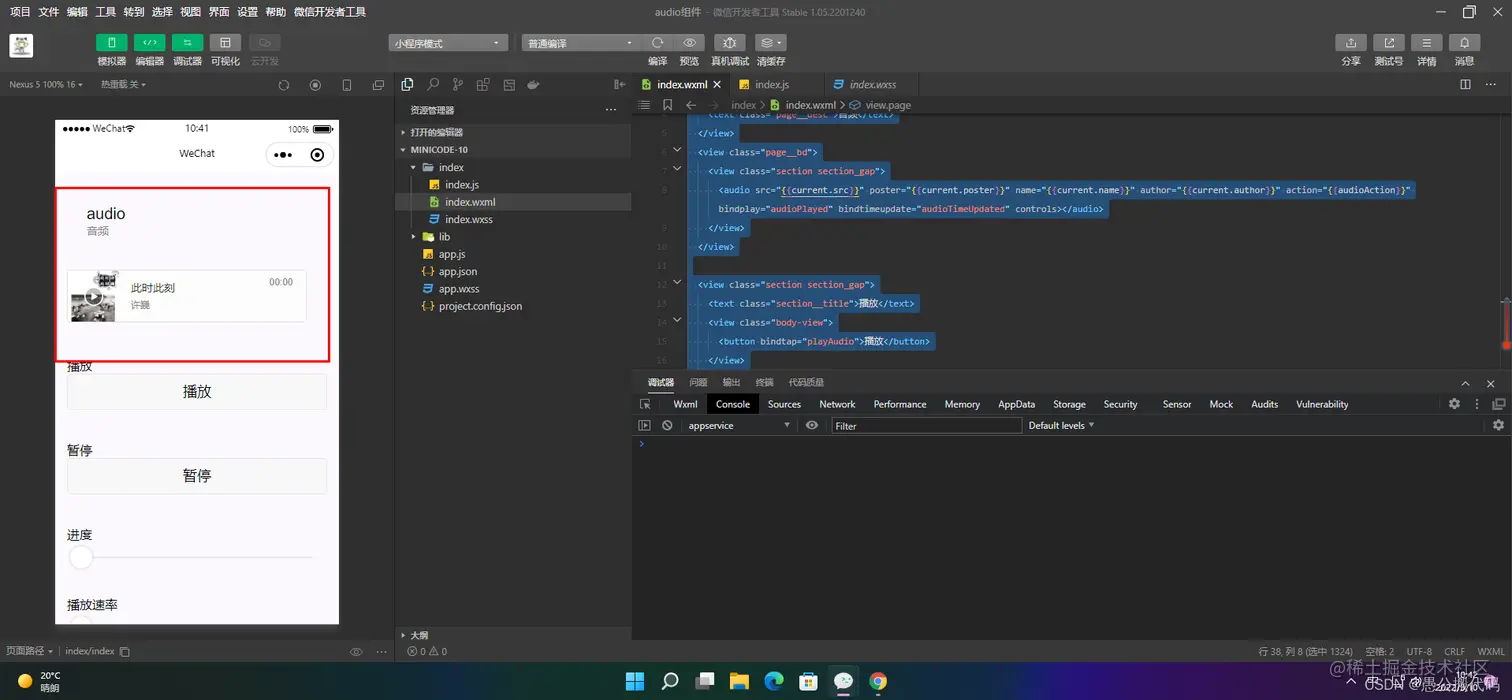
Task: Open the Mini Program mode (小程序模式) dropdown
Action: tap(448, 43)
